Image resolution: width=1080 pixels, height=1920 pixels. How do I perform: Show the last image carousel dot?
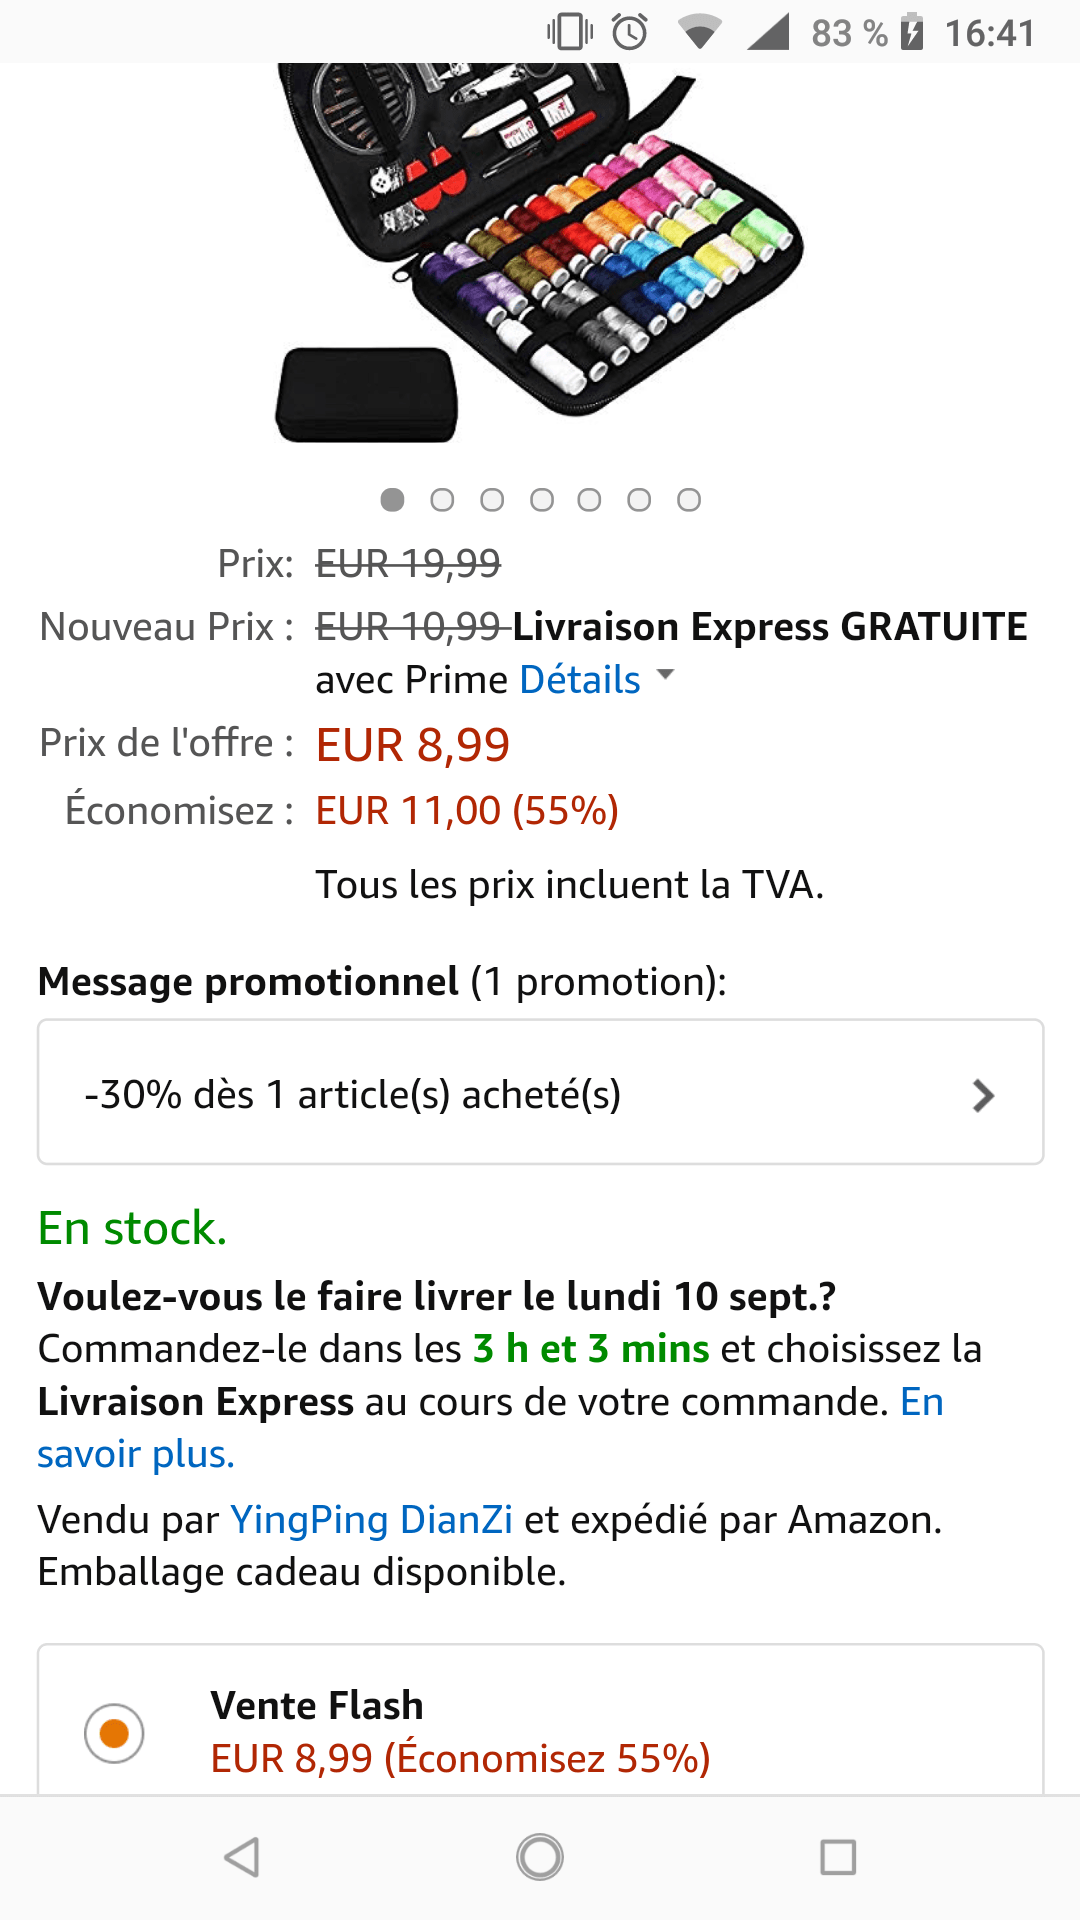pos(689,500)
